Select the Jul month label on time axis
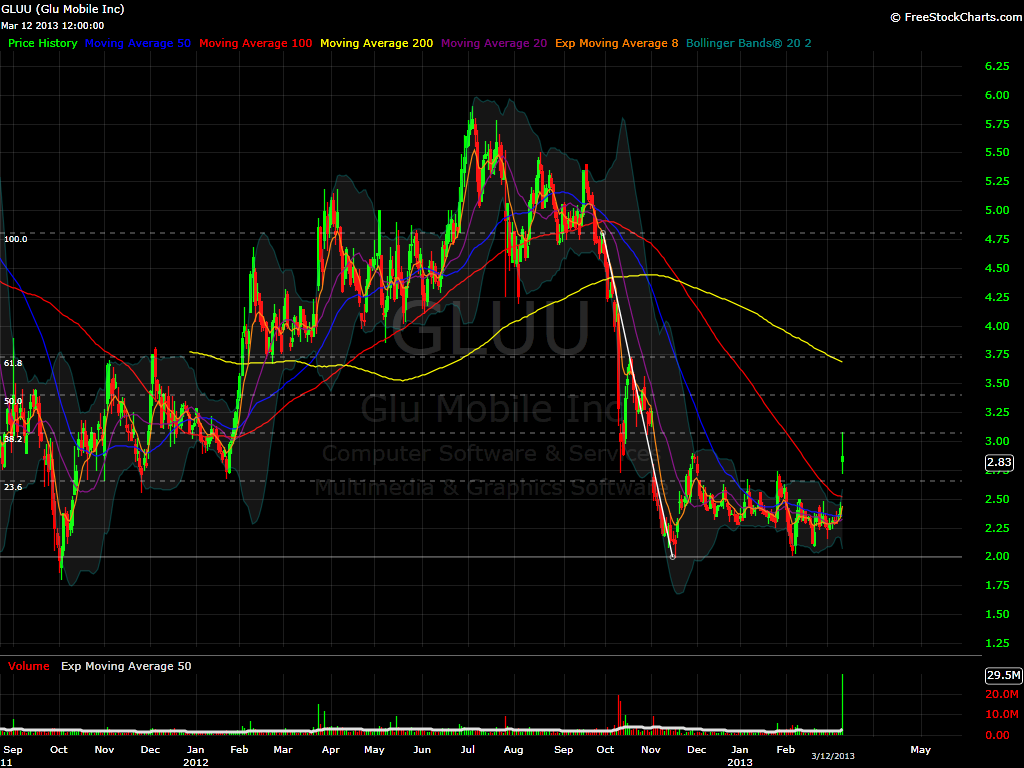Screen dimensions: 1024x768 coord(466,749)
